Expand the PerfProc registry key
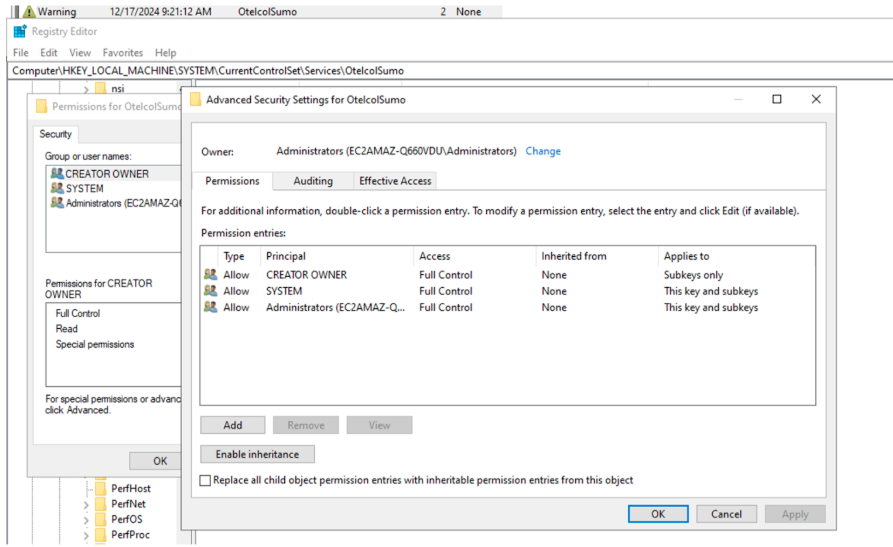Viewport: 893px width, 547px height. click(x=87, y=535)
